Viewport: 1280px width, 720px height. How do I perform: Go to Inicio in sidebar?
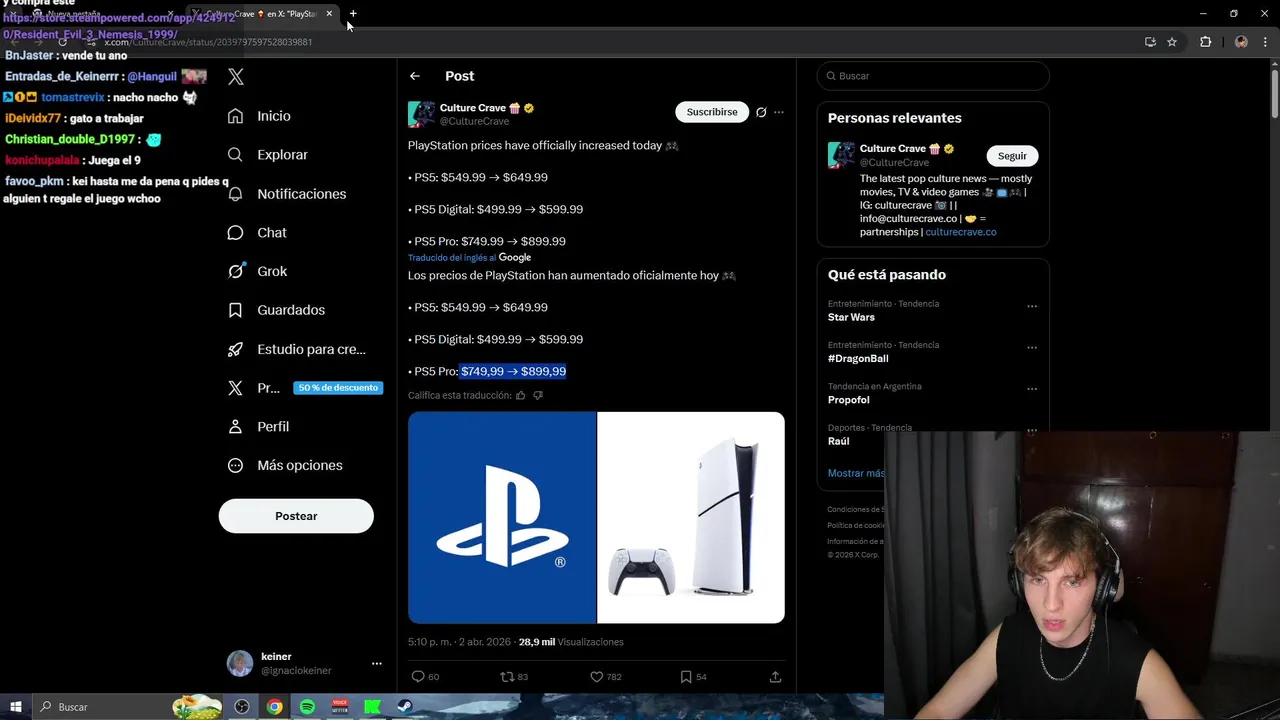click(259, 116)
